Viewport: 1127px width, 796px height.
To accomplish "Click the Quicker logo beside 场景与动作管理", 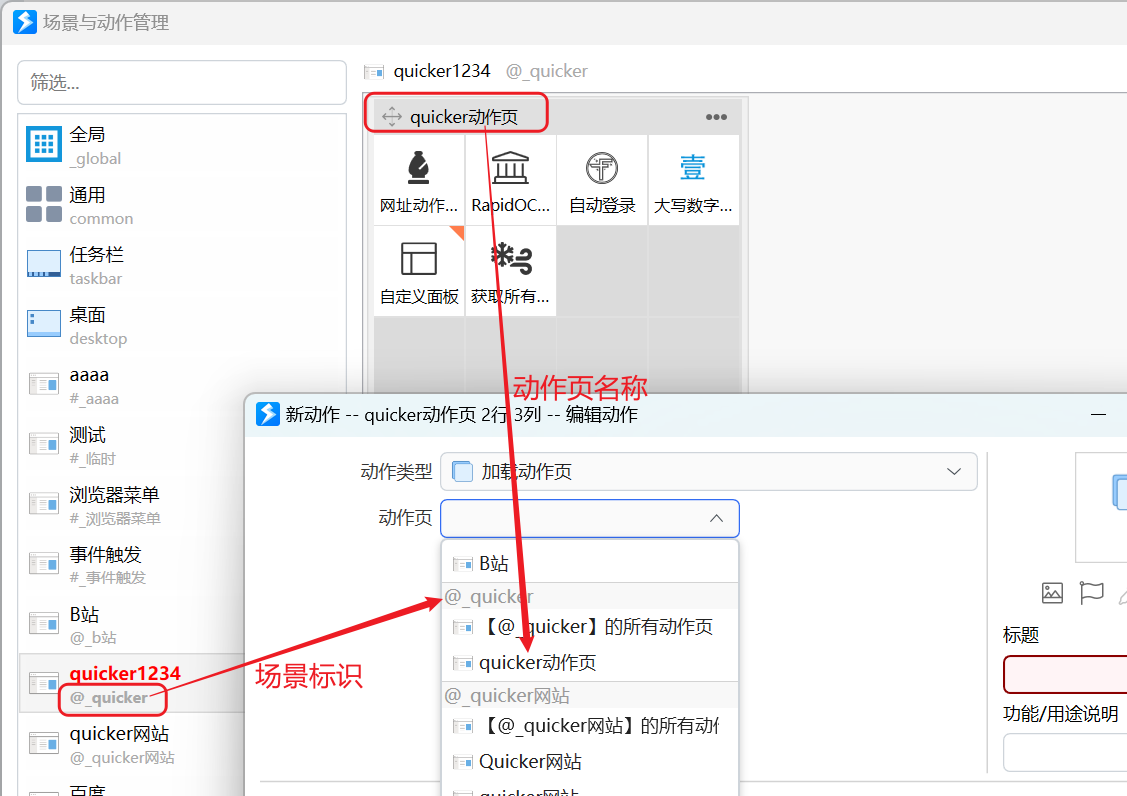I will (x=24, y=22).
